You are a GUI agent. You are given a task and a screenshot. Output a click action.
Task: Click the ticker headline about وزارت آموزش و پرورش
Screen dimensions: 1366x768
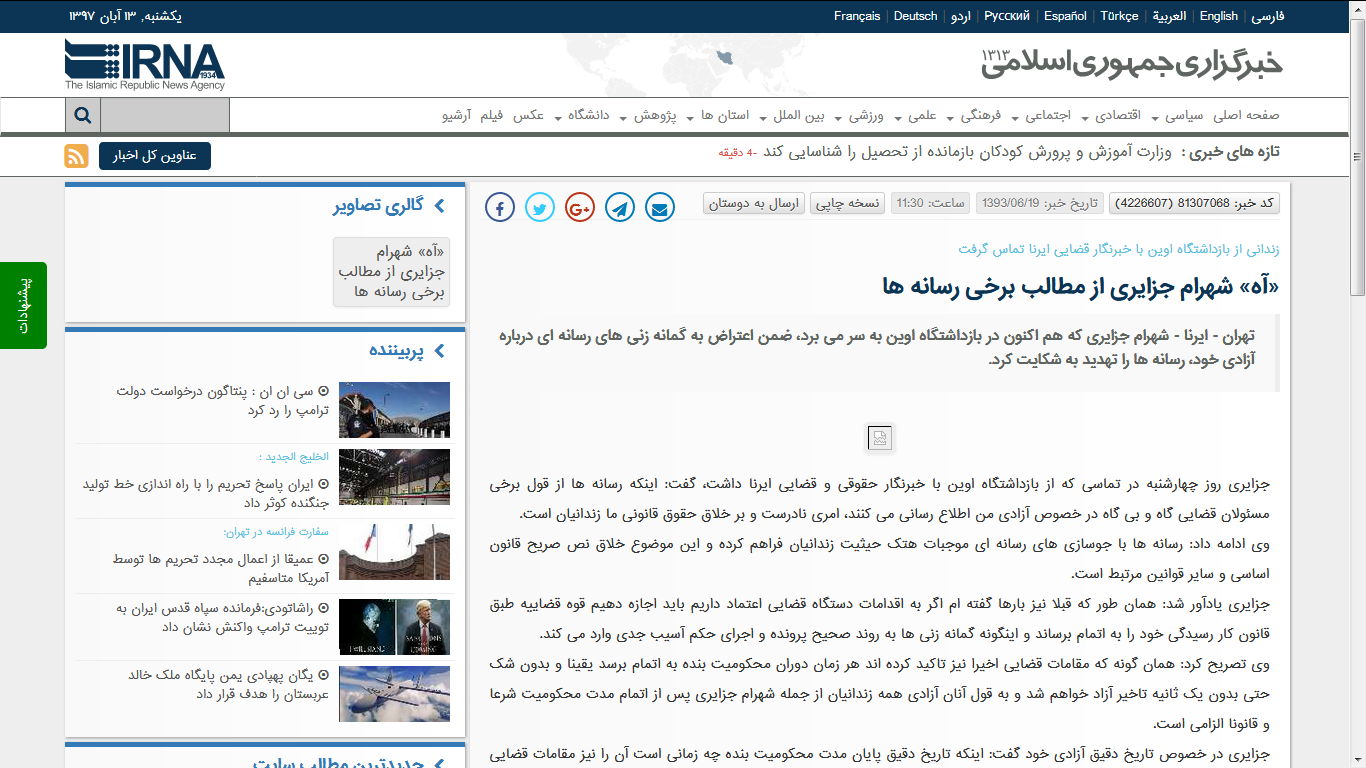pos(967,152)
